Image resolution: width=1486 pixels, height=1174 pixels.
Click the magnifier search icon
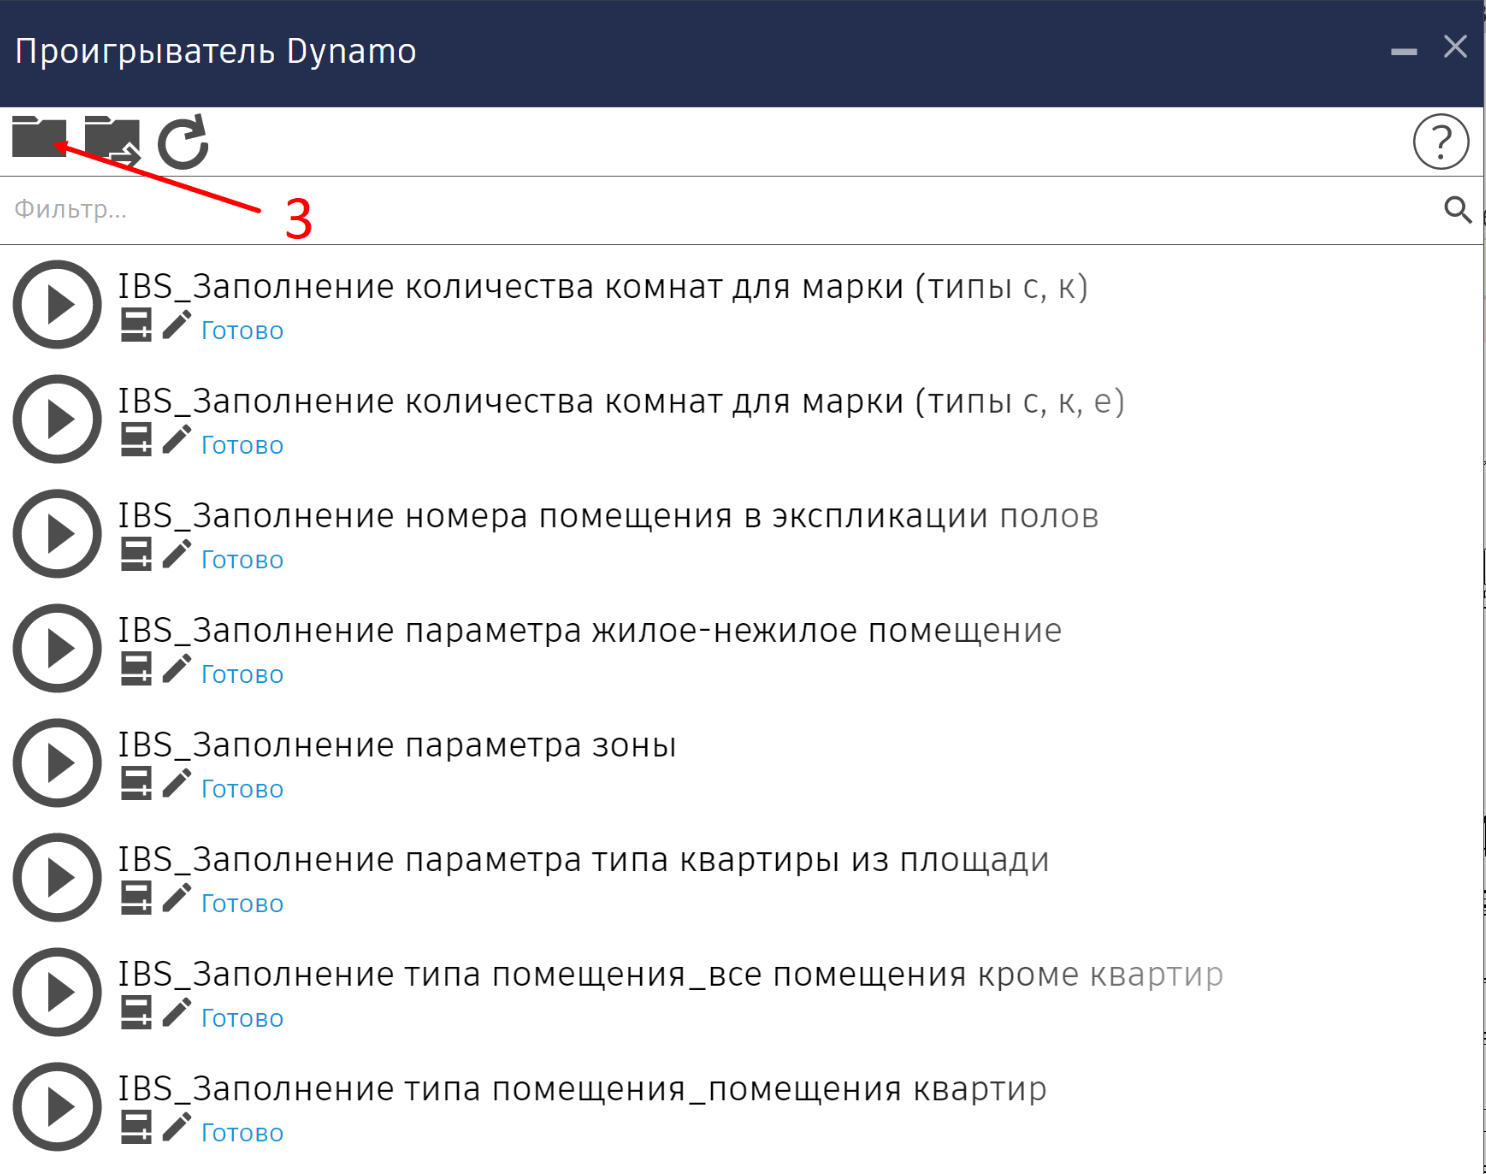point(1457,209)
